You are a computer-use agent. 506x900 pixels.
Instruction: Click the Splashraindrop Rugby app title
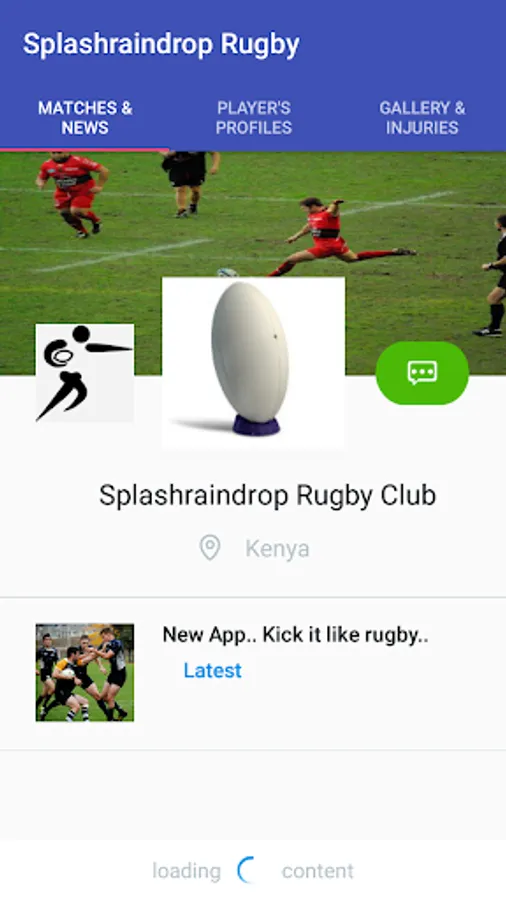161,44
